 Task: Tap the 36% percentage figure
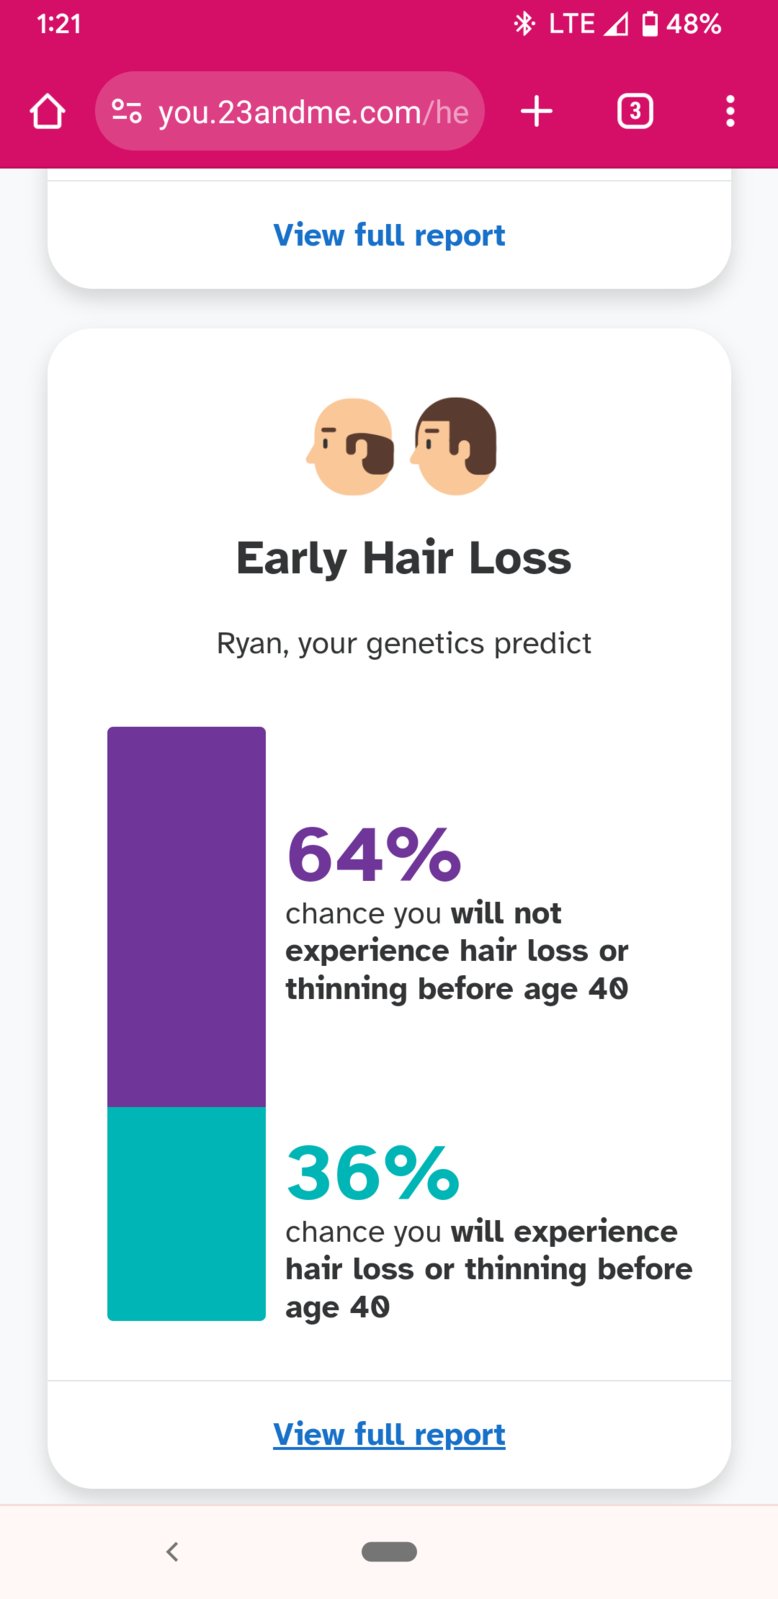click(373, 1173)
